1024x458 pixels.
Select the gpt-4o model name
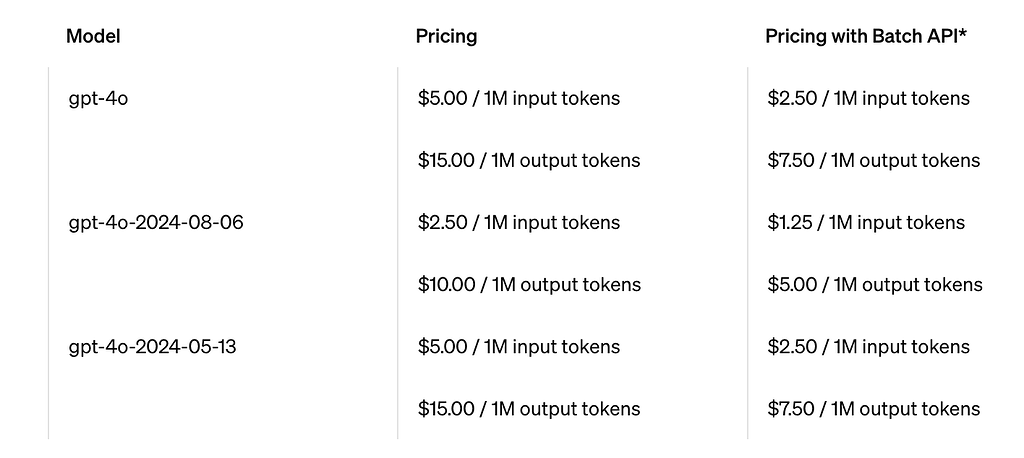98,99
